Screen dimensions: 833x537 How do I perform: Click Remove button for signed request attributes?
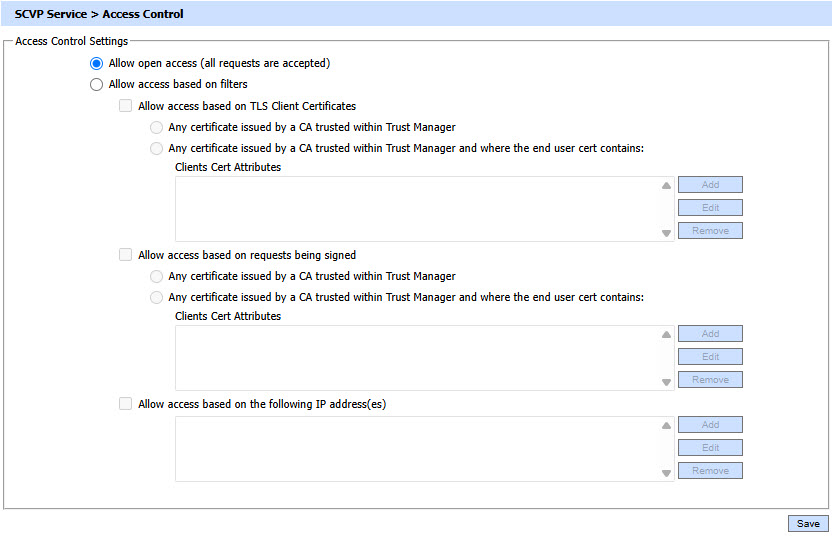point(710,380)
